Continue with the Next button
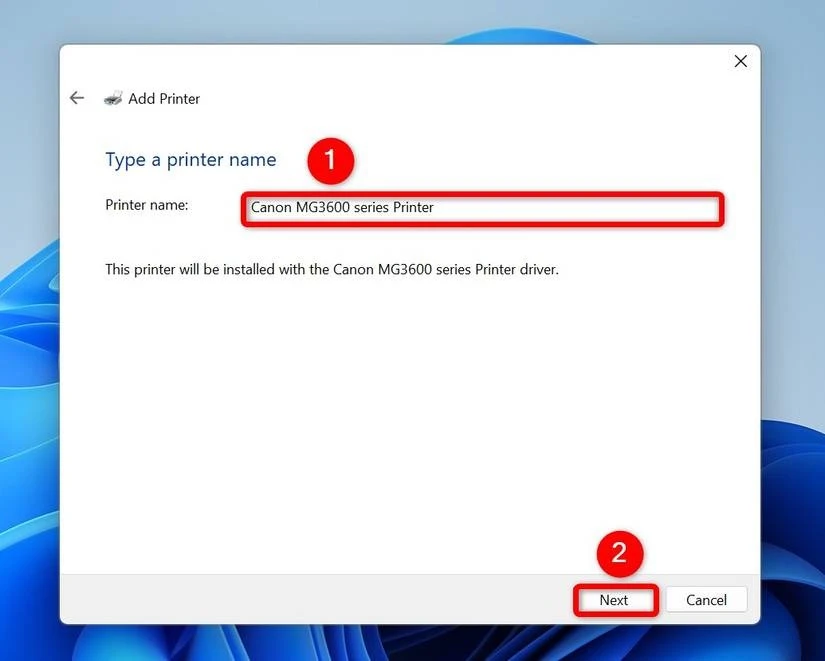825x661 pixels. 614,600
